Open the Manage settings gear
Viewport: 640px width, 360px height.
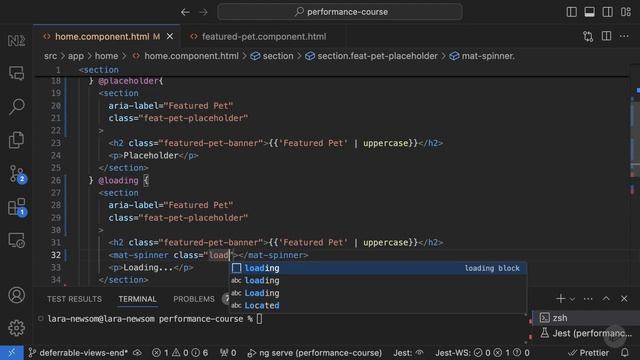point(16,328)
